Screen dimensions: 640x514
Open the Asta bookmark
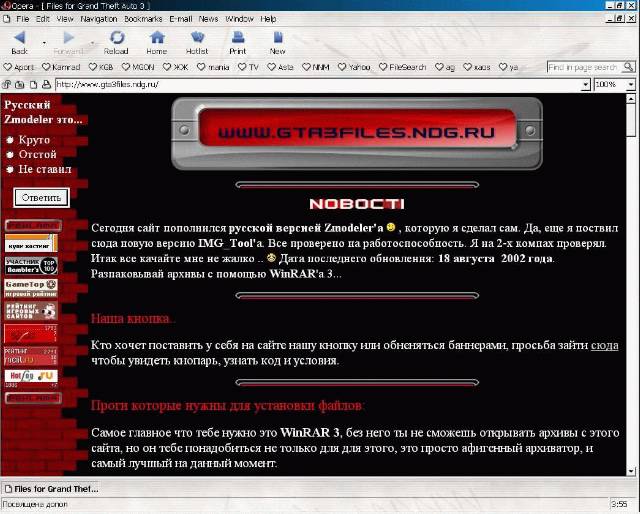tap(280, 67)
